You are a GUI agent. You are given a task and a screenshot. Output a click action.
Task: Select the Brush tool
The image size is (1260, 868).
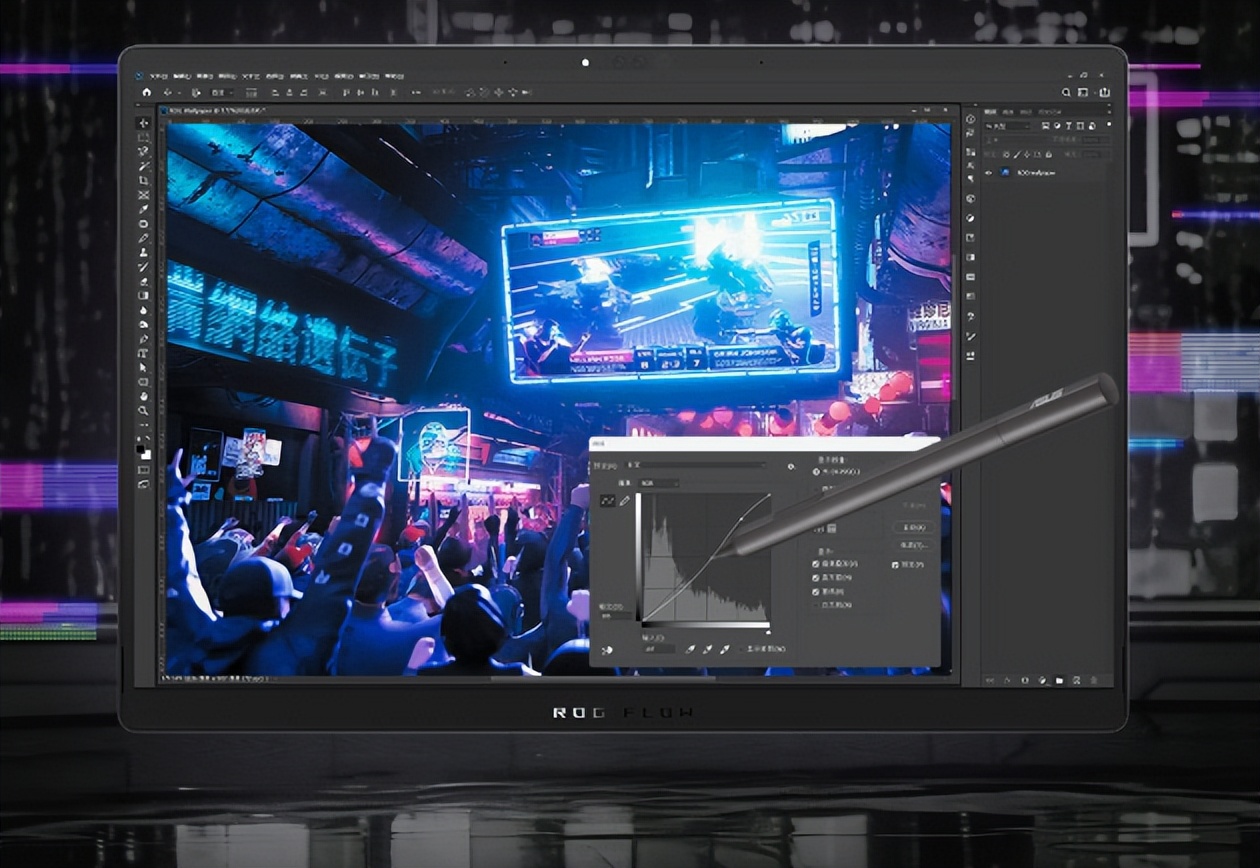144,238
